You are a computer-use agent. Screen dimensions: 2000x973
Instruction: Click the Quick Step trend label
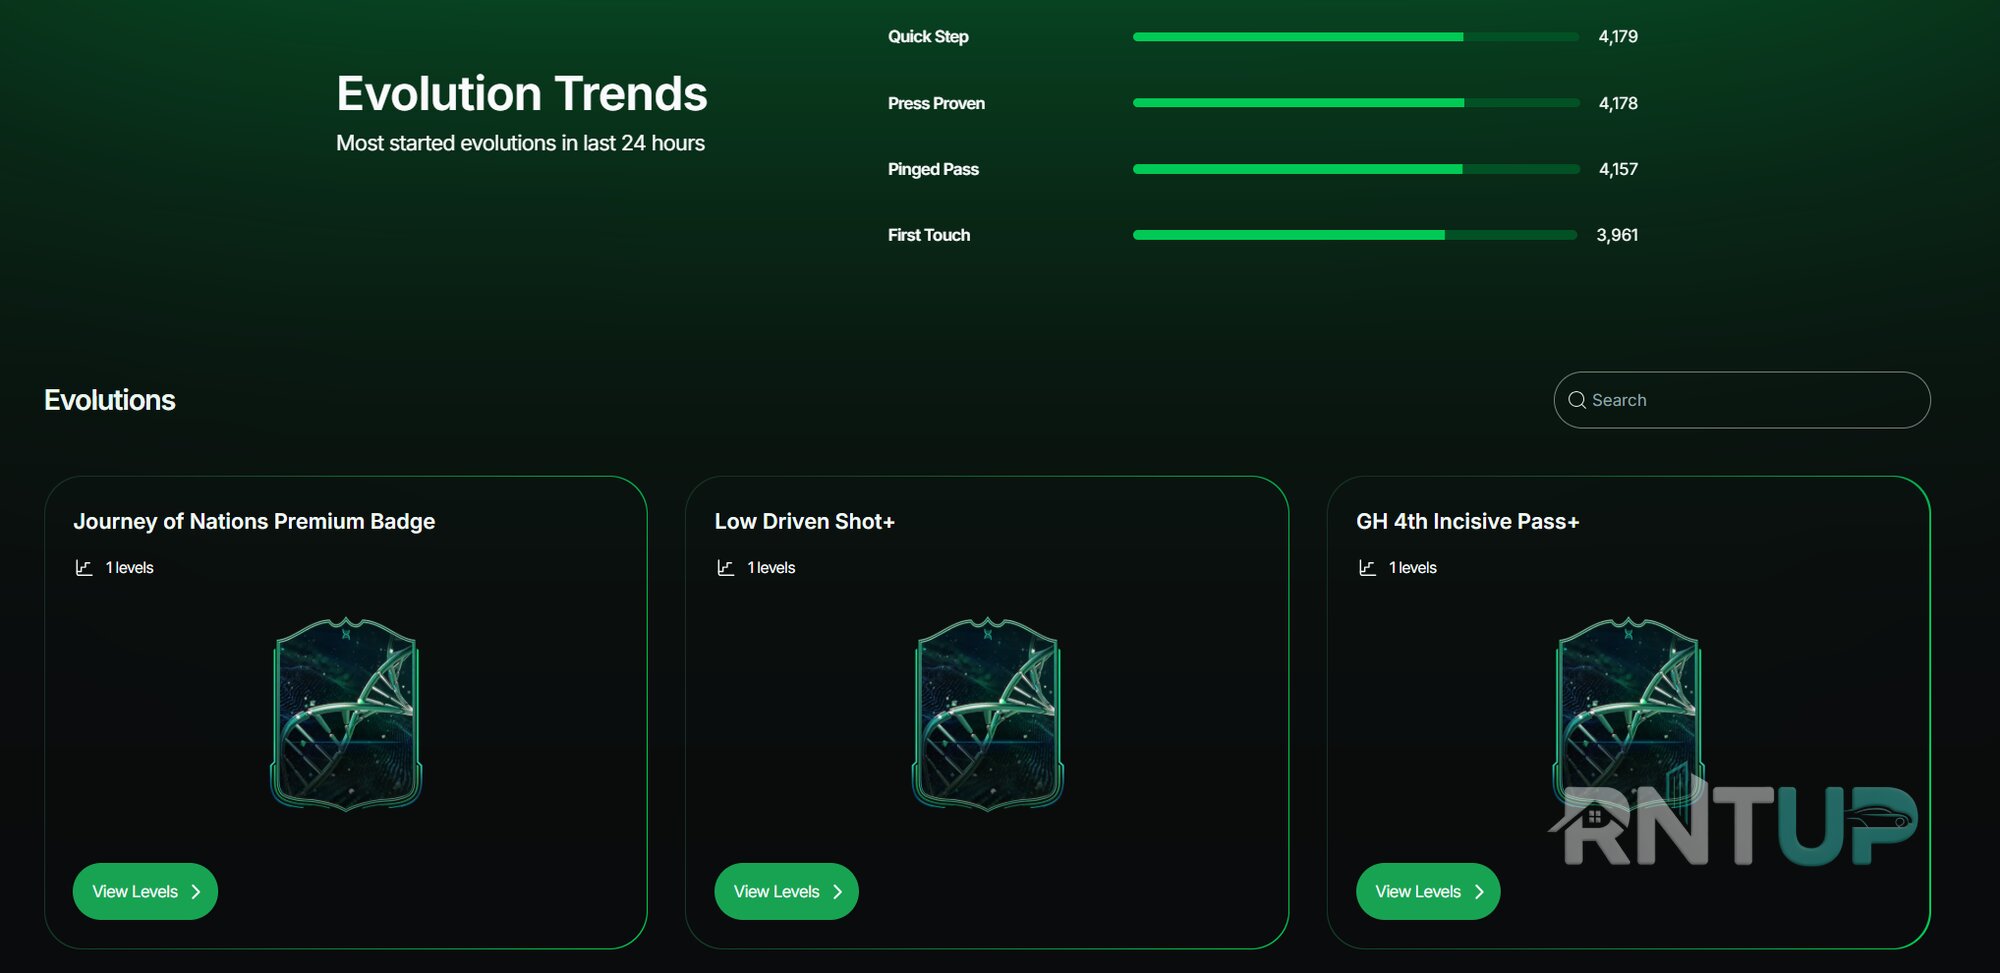click(928, 37)
